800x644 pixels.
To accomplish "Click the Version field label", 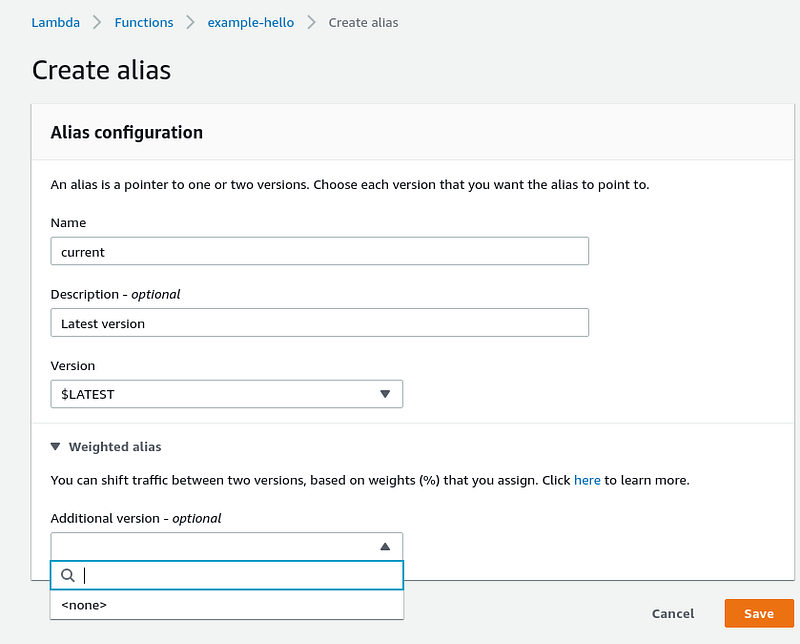I will point(72,366).
